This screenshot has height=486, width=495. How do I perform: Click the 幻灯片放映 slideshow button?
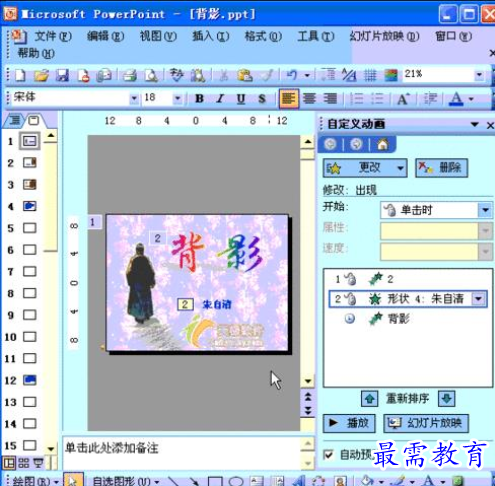point(426,423)
